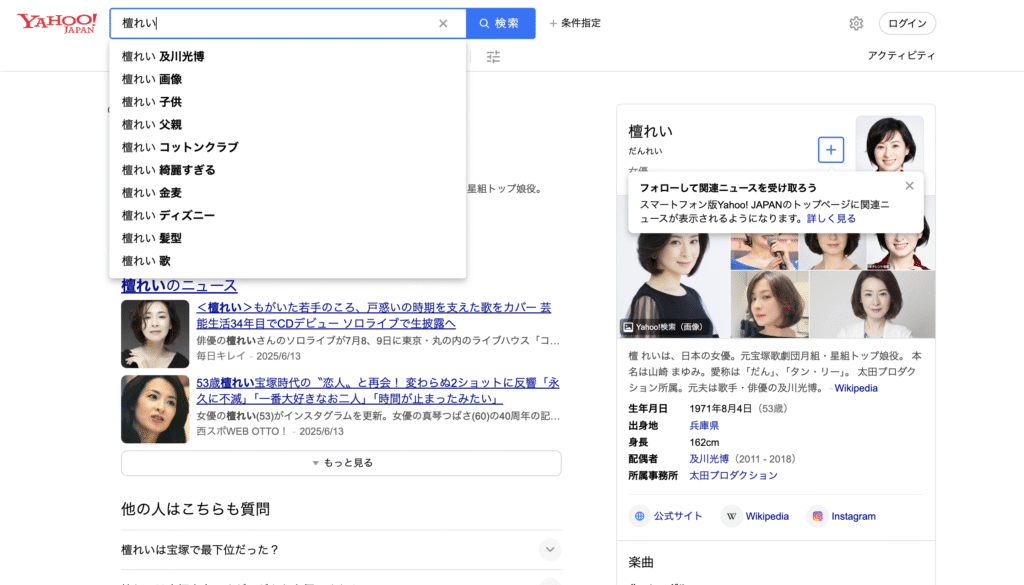
Task: Expand more news with もっと見る
Action: [341, 463]
